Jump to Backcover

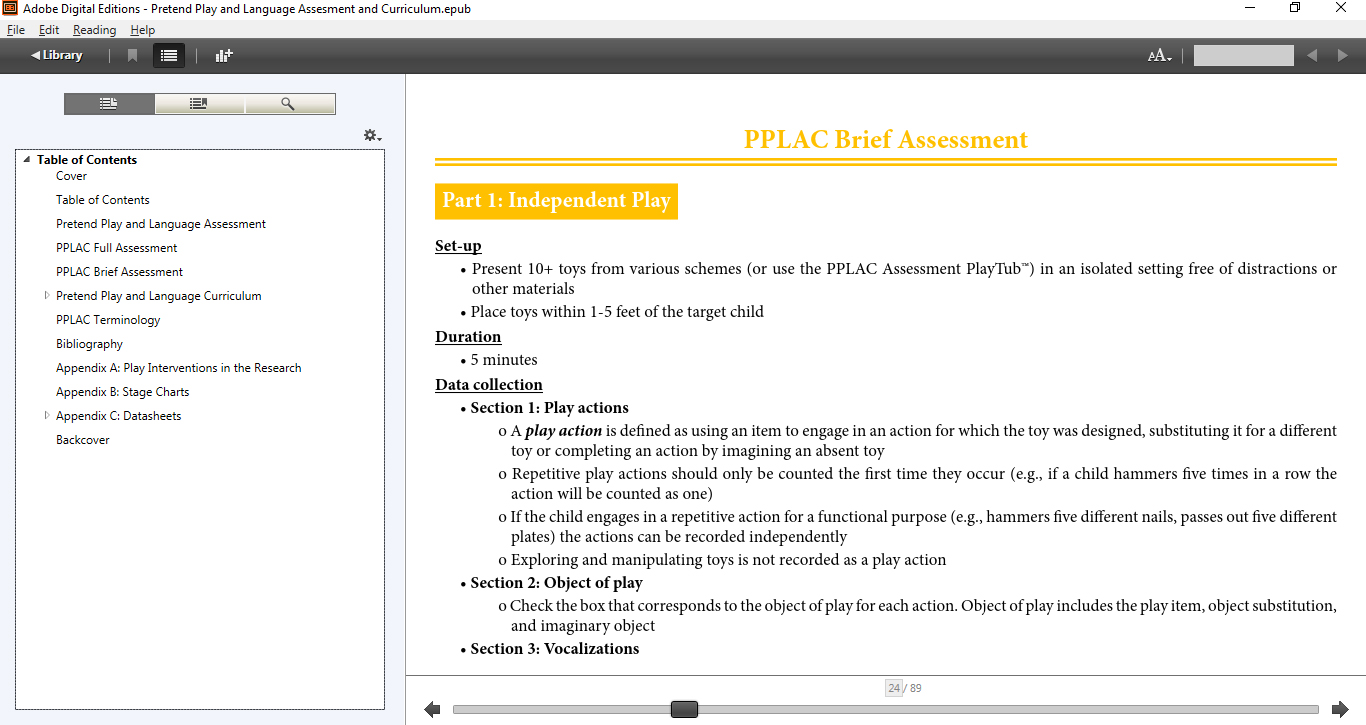point(83,440)
